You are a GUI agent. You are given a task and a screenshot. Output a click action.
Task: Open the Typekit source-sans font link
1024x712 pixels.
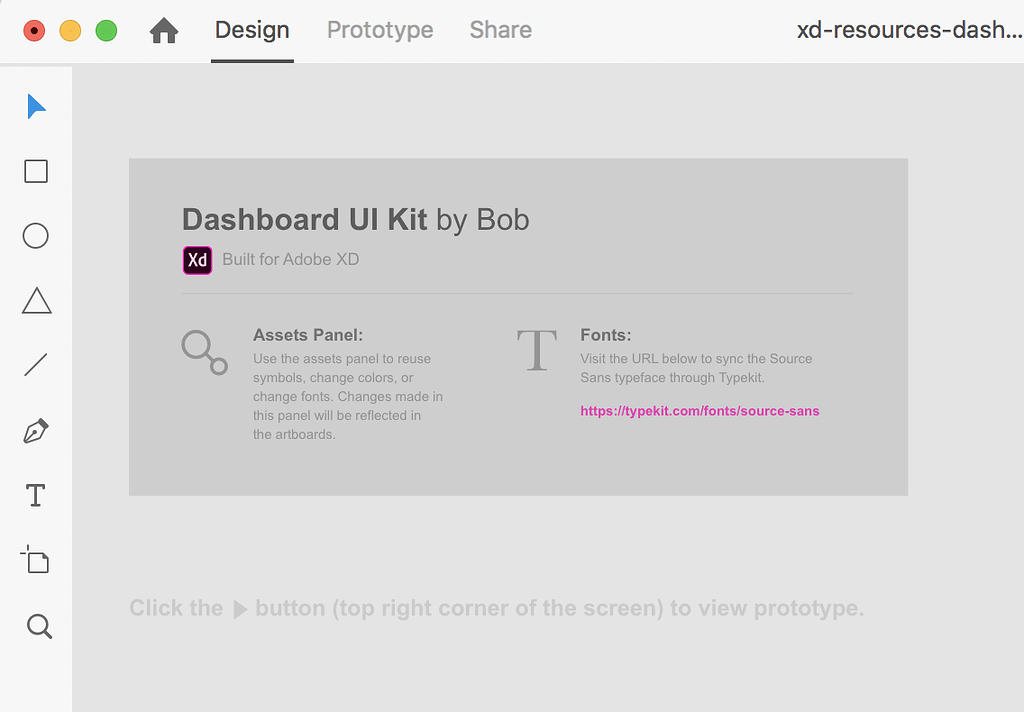pos(699,411)
